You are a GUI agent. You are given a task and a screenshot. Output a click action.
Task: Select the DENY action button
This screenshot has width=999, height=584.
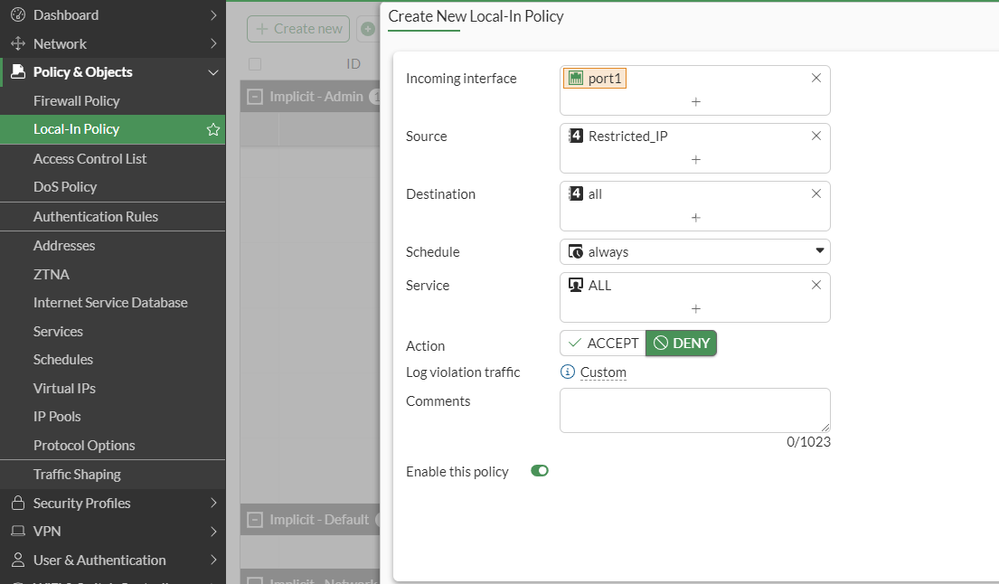pos(681,343)
